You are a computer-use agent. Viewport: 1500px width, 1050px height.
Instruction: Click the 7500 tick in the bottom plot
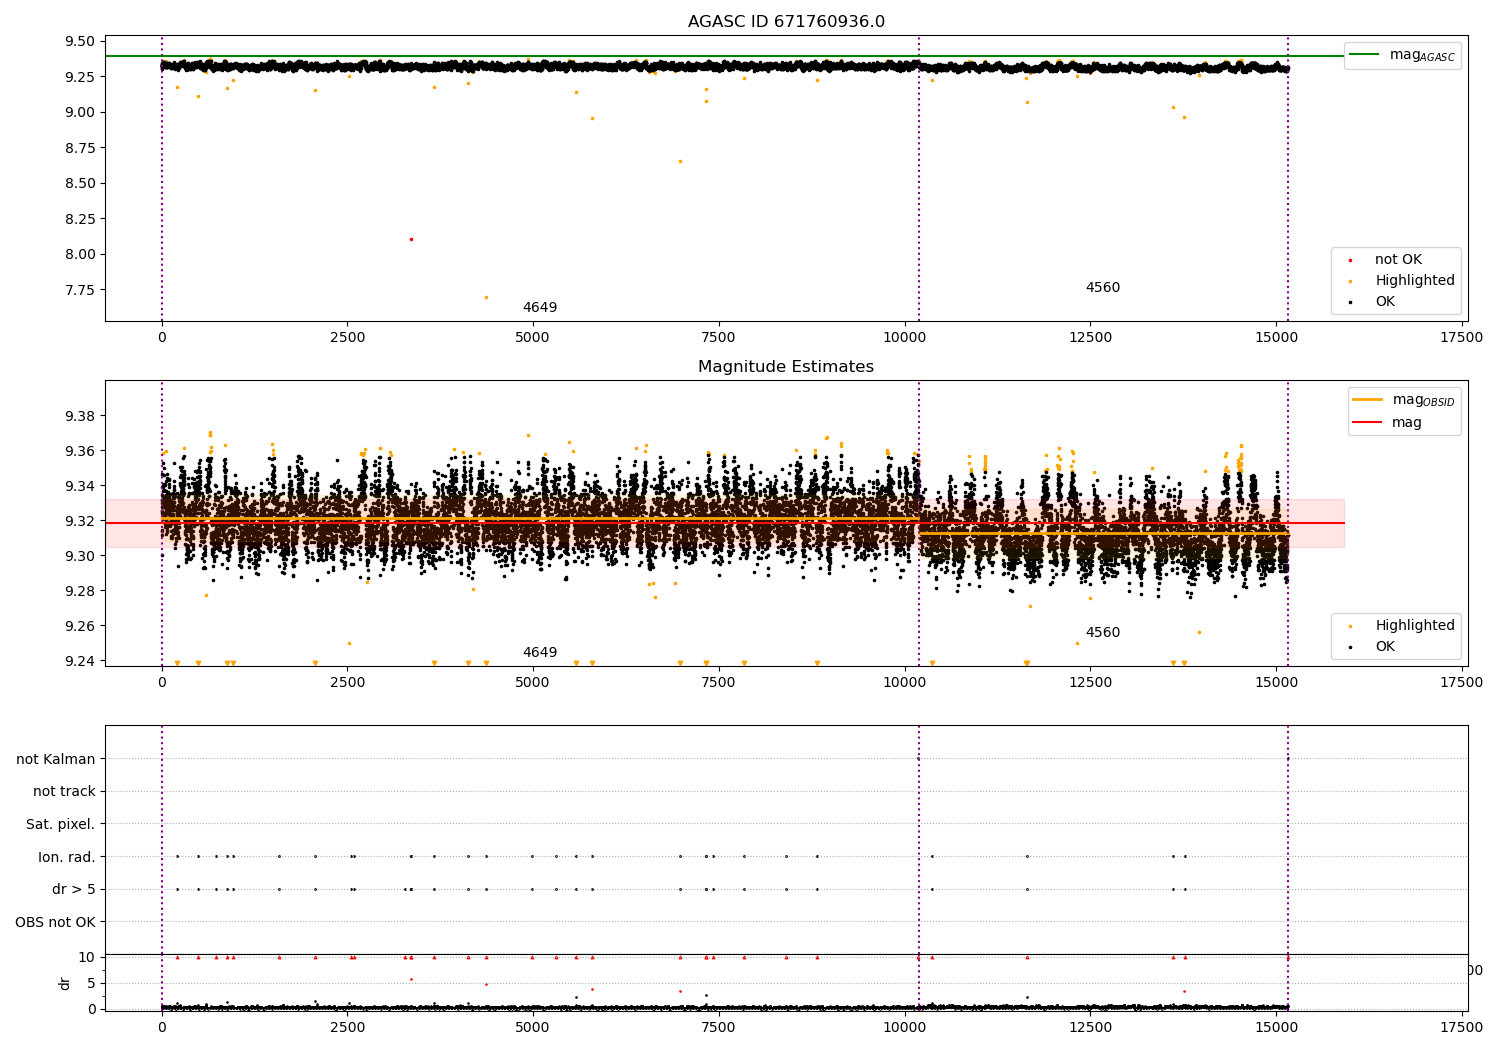[718, 1026]
